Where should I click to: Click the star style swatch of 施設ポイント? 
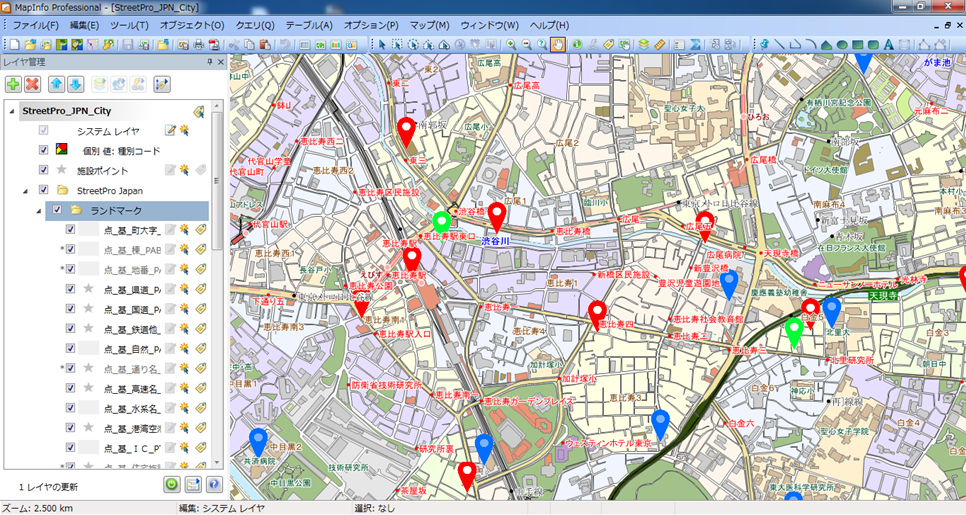coord(62,169)
